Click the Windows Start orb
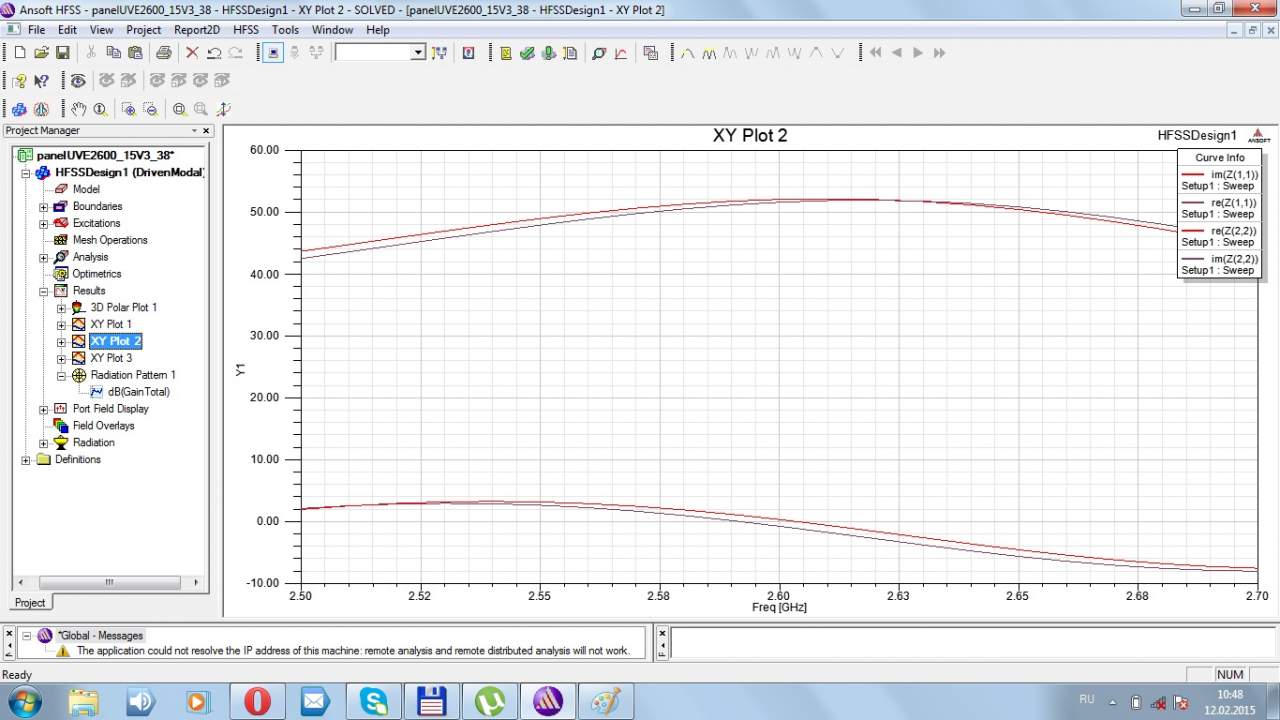This screenshot has height=720, width=1280. [26, 701]
